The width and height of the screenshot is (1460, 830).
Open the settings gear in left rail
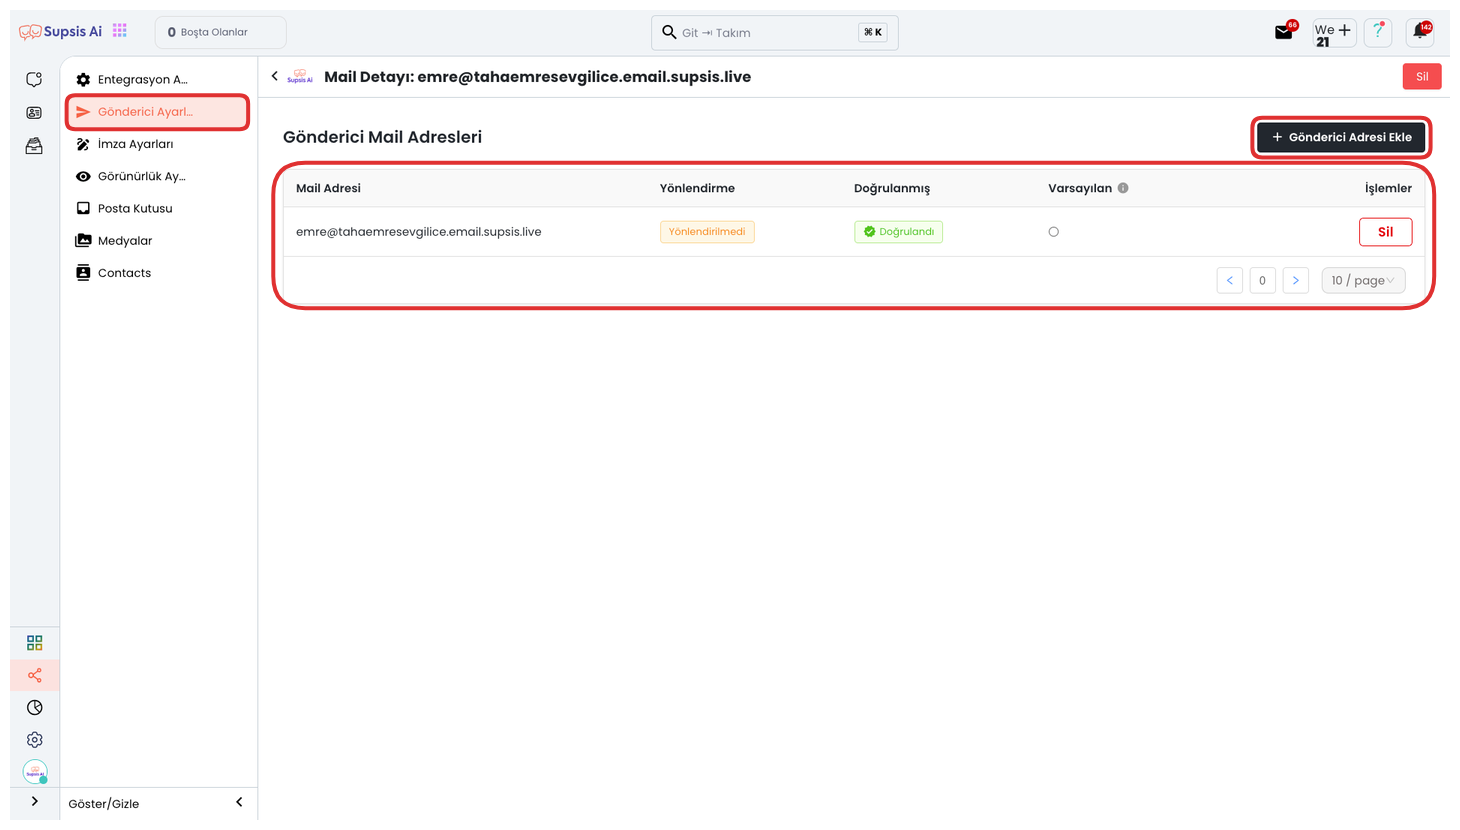click(35, 740)
